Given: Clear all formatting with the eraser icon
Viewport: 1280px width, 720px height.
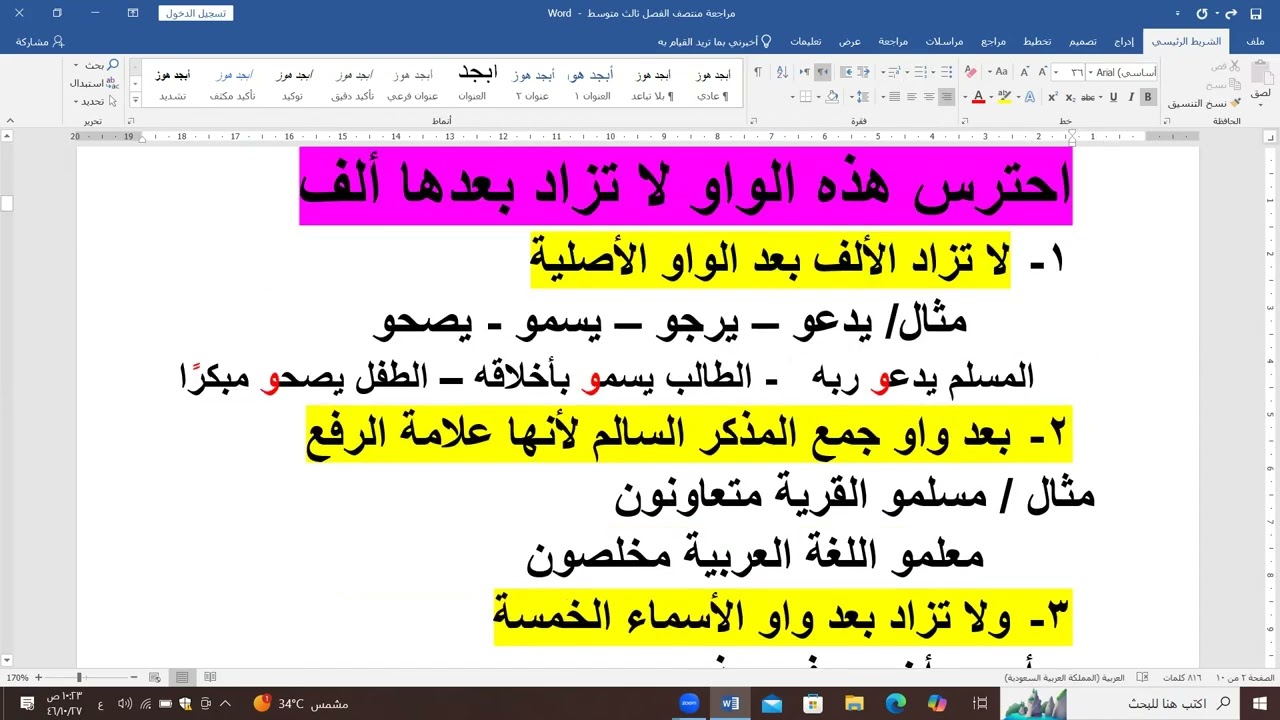Looking at the screenshot, I should point(971,72).
